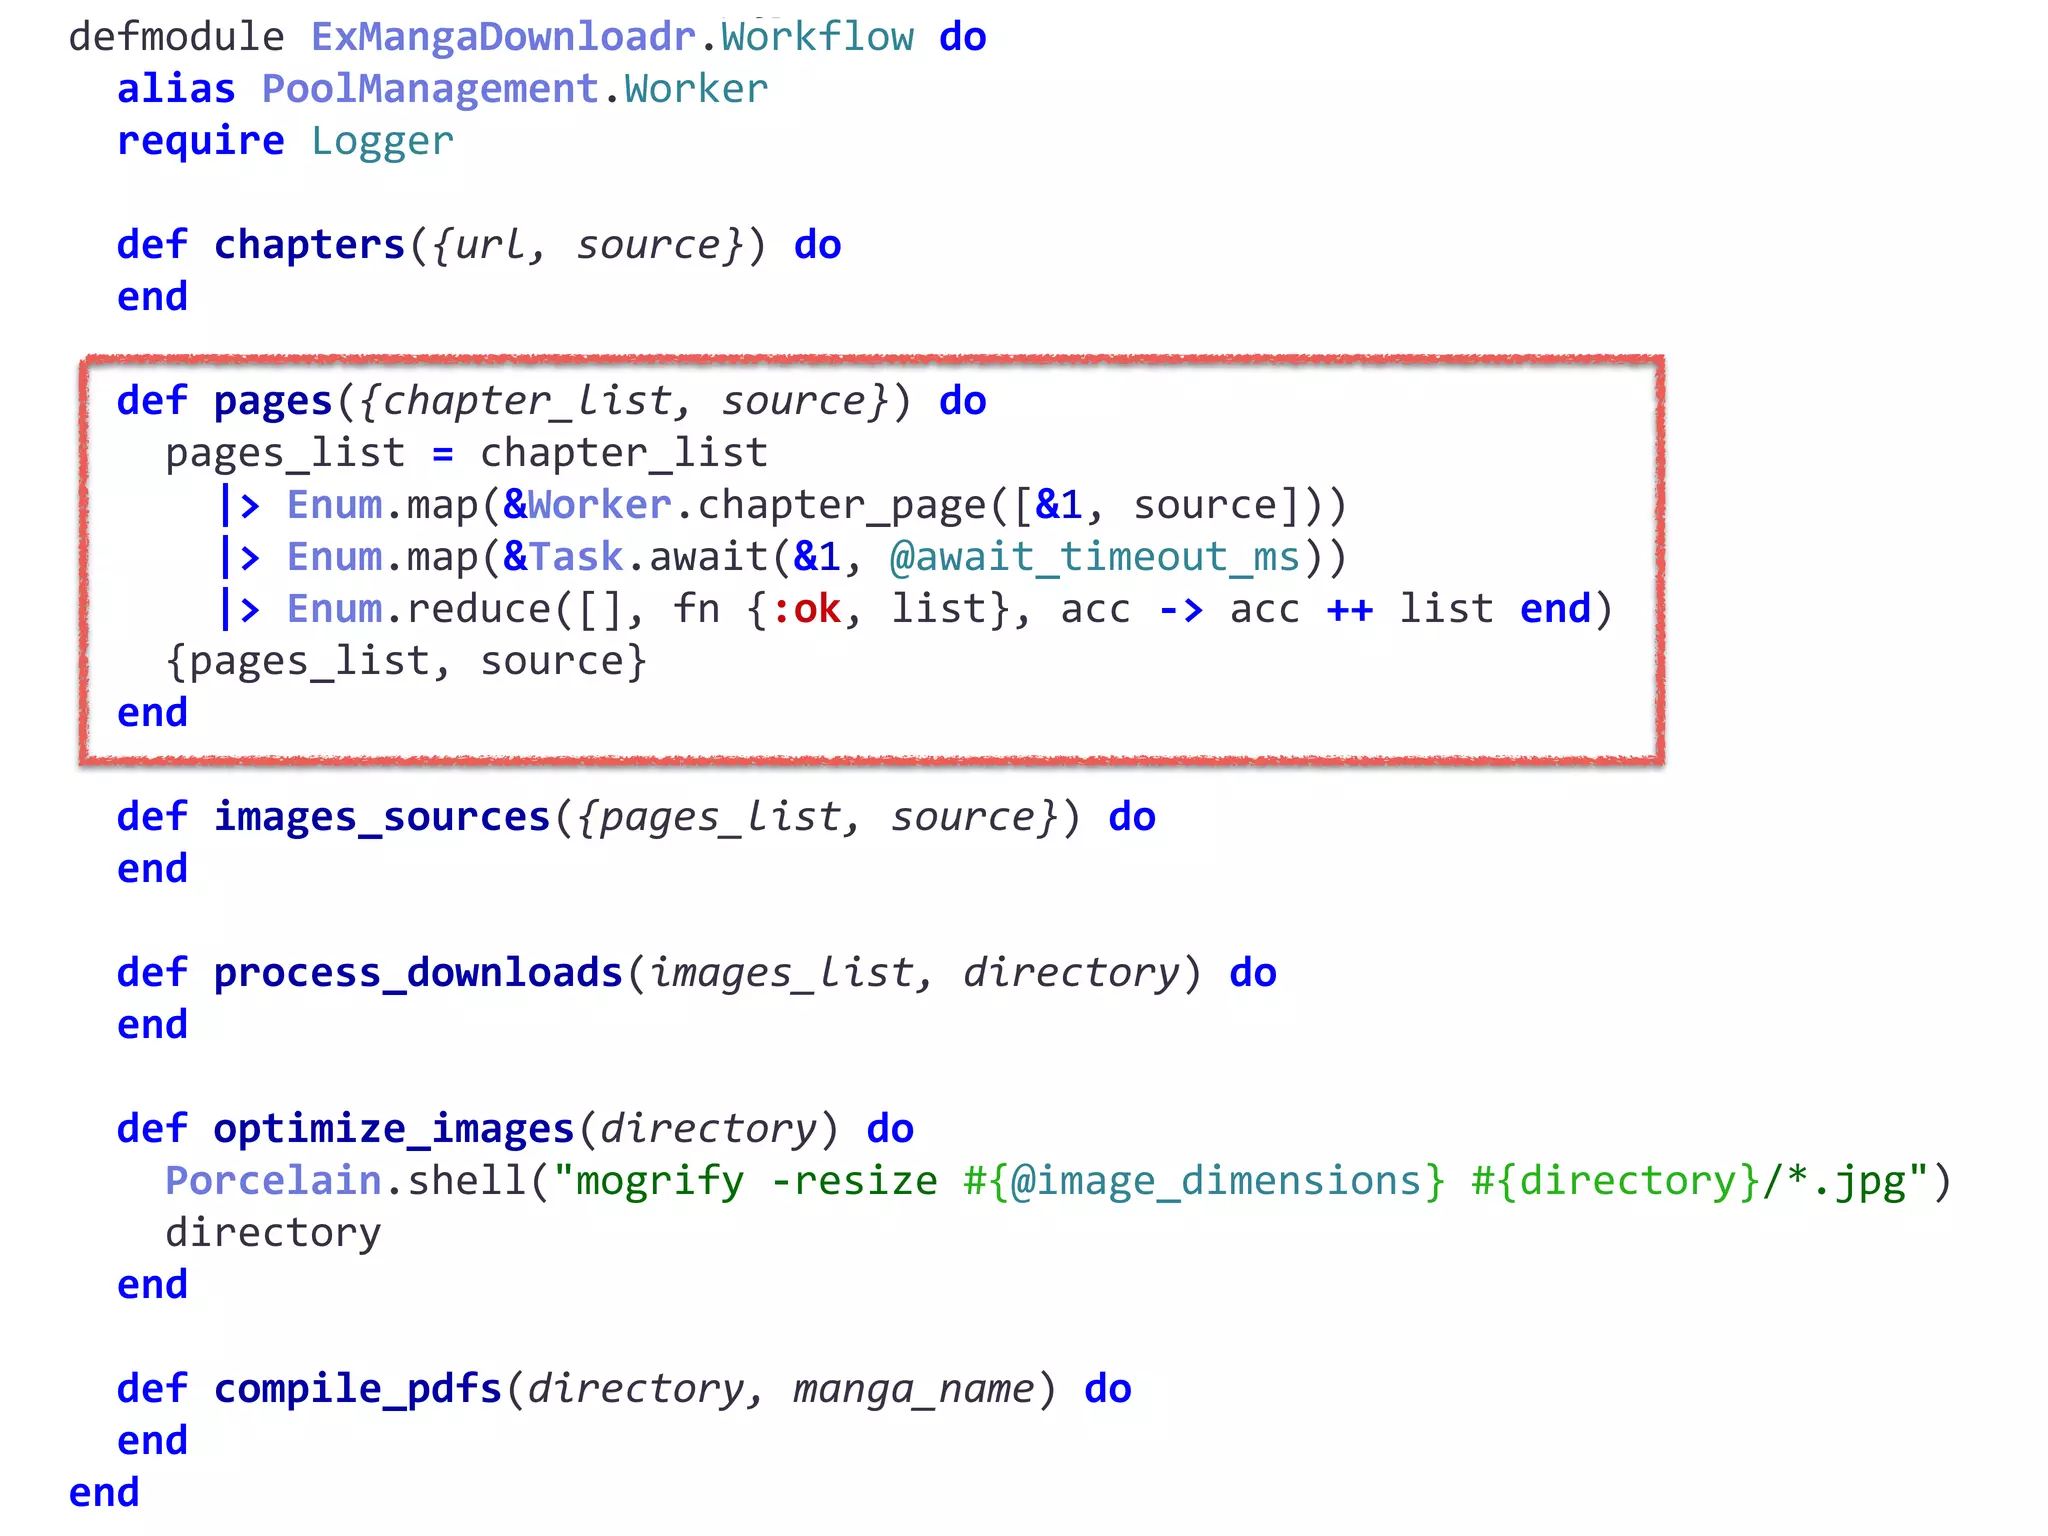The image size is (2048, 1536).
Task: Click the module name ExMangaDownloadr
Action: (503, 38)
